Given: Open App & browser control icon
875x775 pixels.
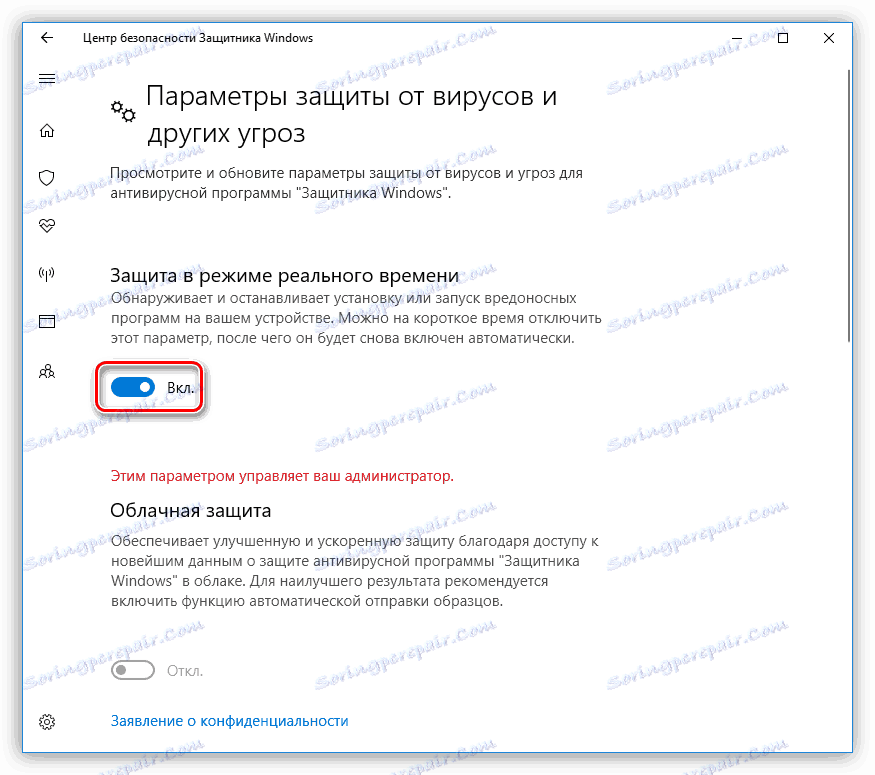Looking at the screenshot, I should point(46,320).
